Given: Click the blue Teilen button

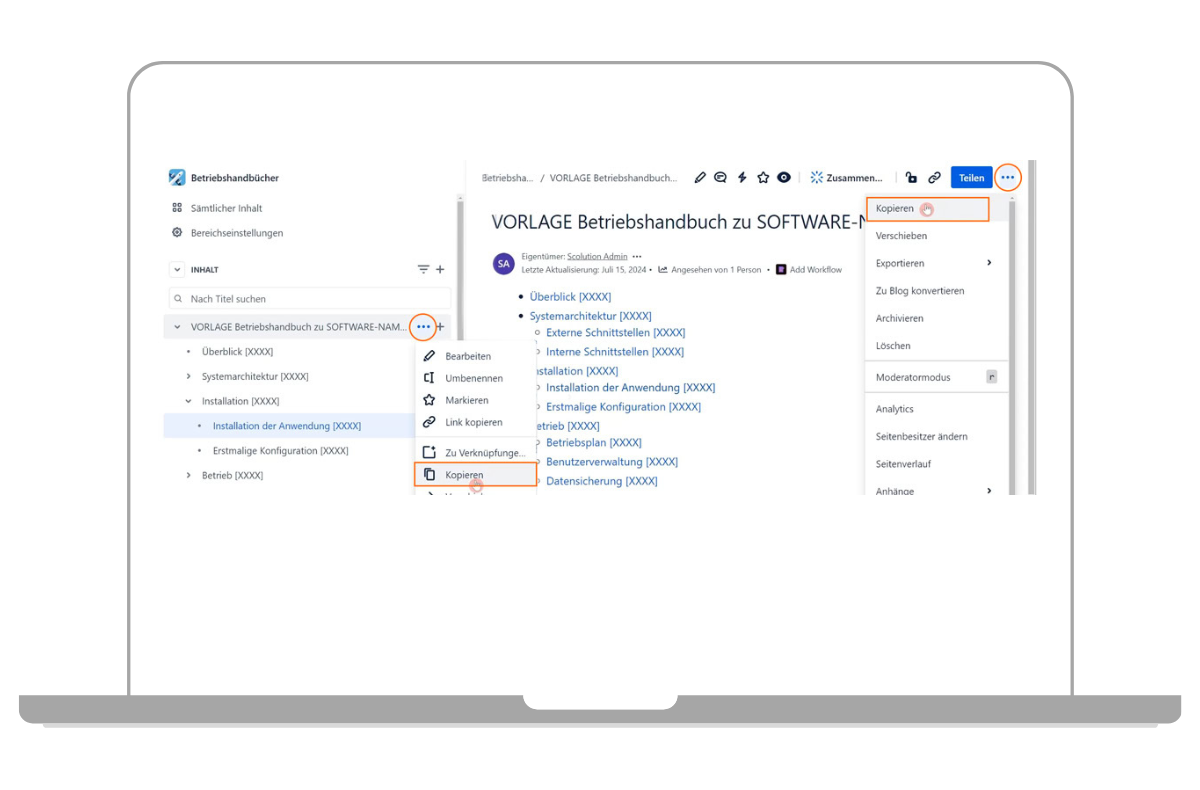Looking at the screenshot, I should pyautogui.click(x=971, y=178).
